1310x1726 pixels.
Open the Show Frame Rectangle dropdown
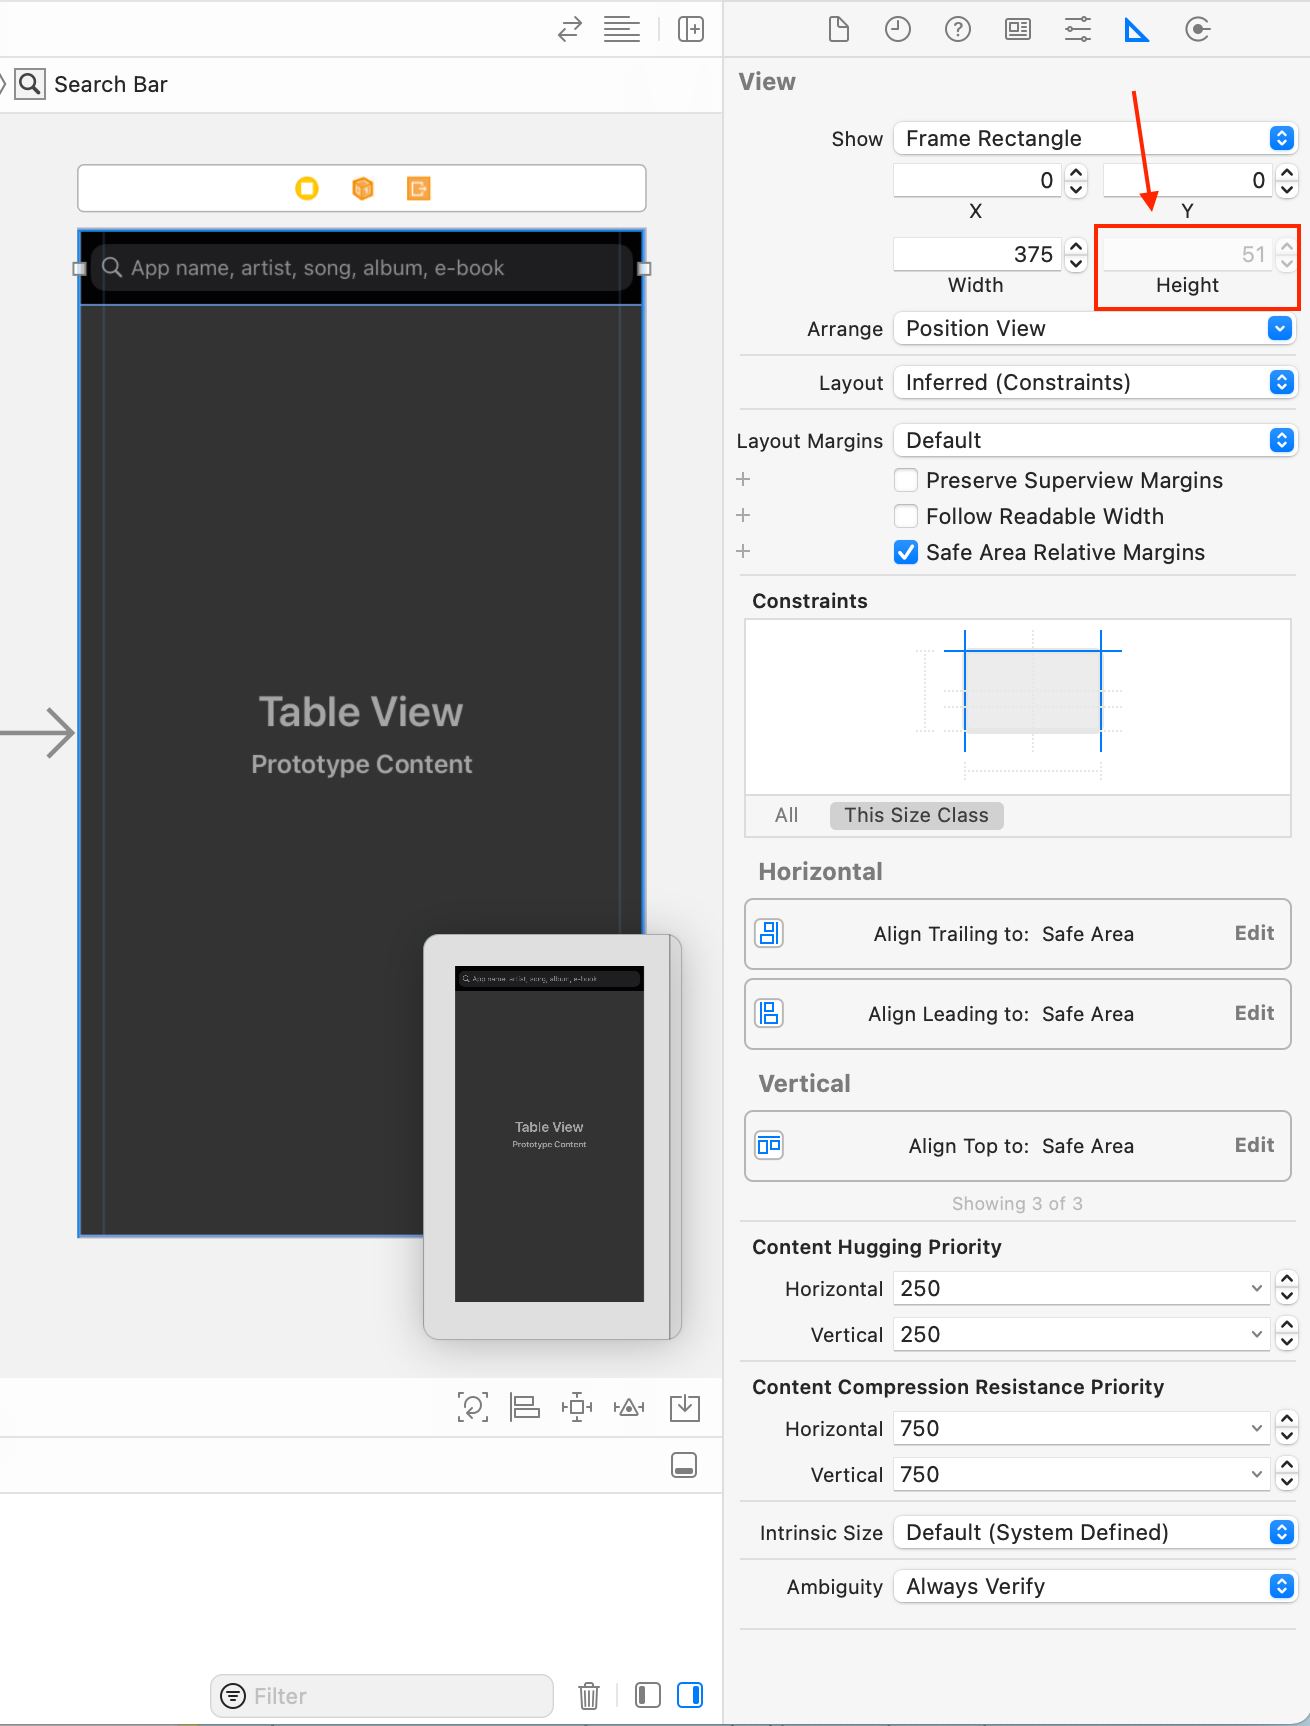click(x=1094, y=139)
